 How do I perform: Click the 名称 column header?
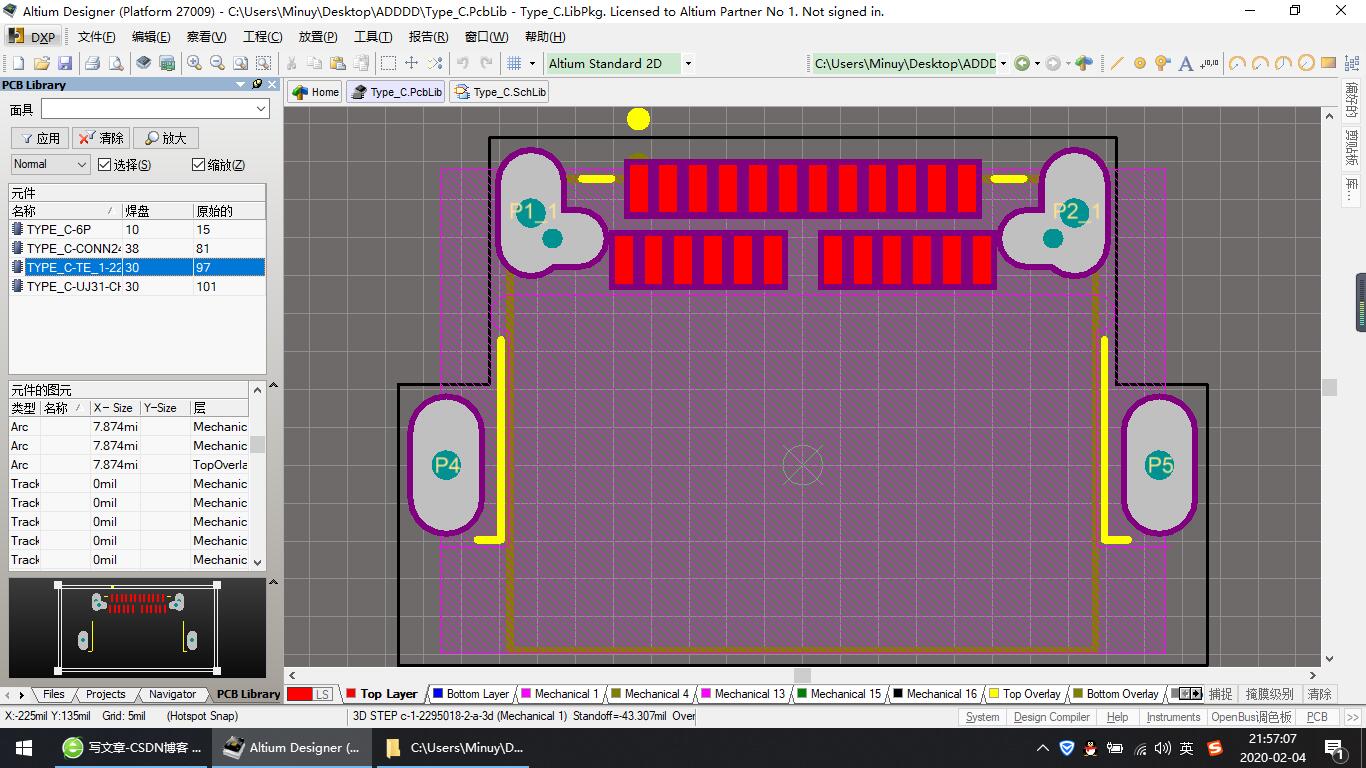click(65, 211)
